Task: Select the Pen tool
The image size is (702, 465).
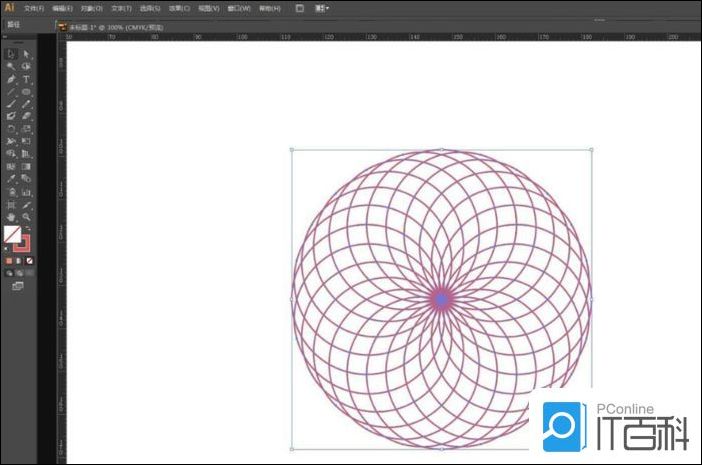Action: (11, 79)
